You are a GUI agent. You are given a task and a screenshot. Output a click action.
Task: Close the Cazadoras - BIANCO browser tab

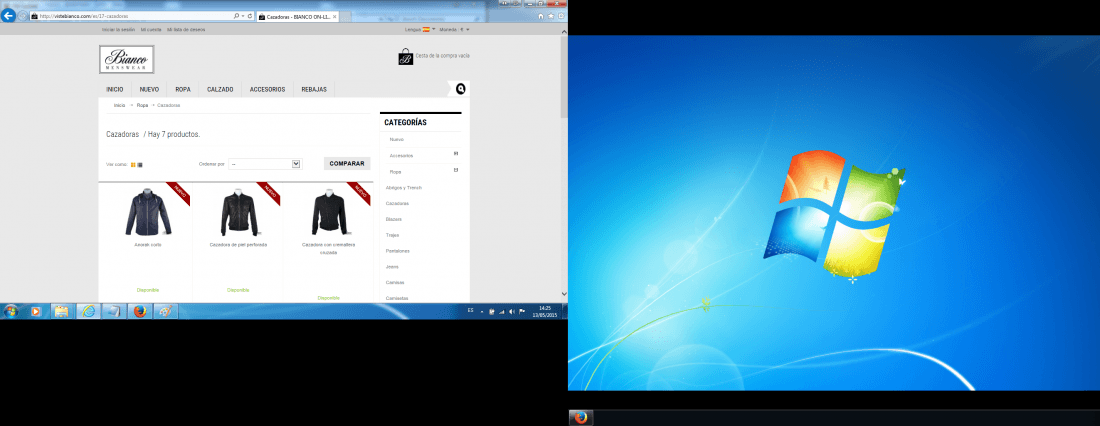point(334,15)
